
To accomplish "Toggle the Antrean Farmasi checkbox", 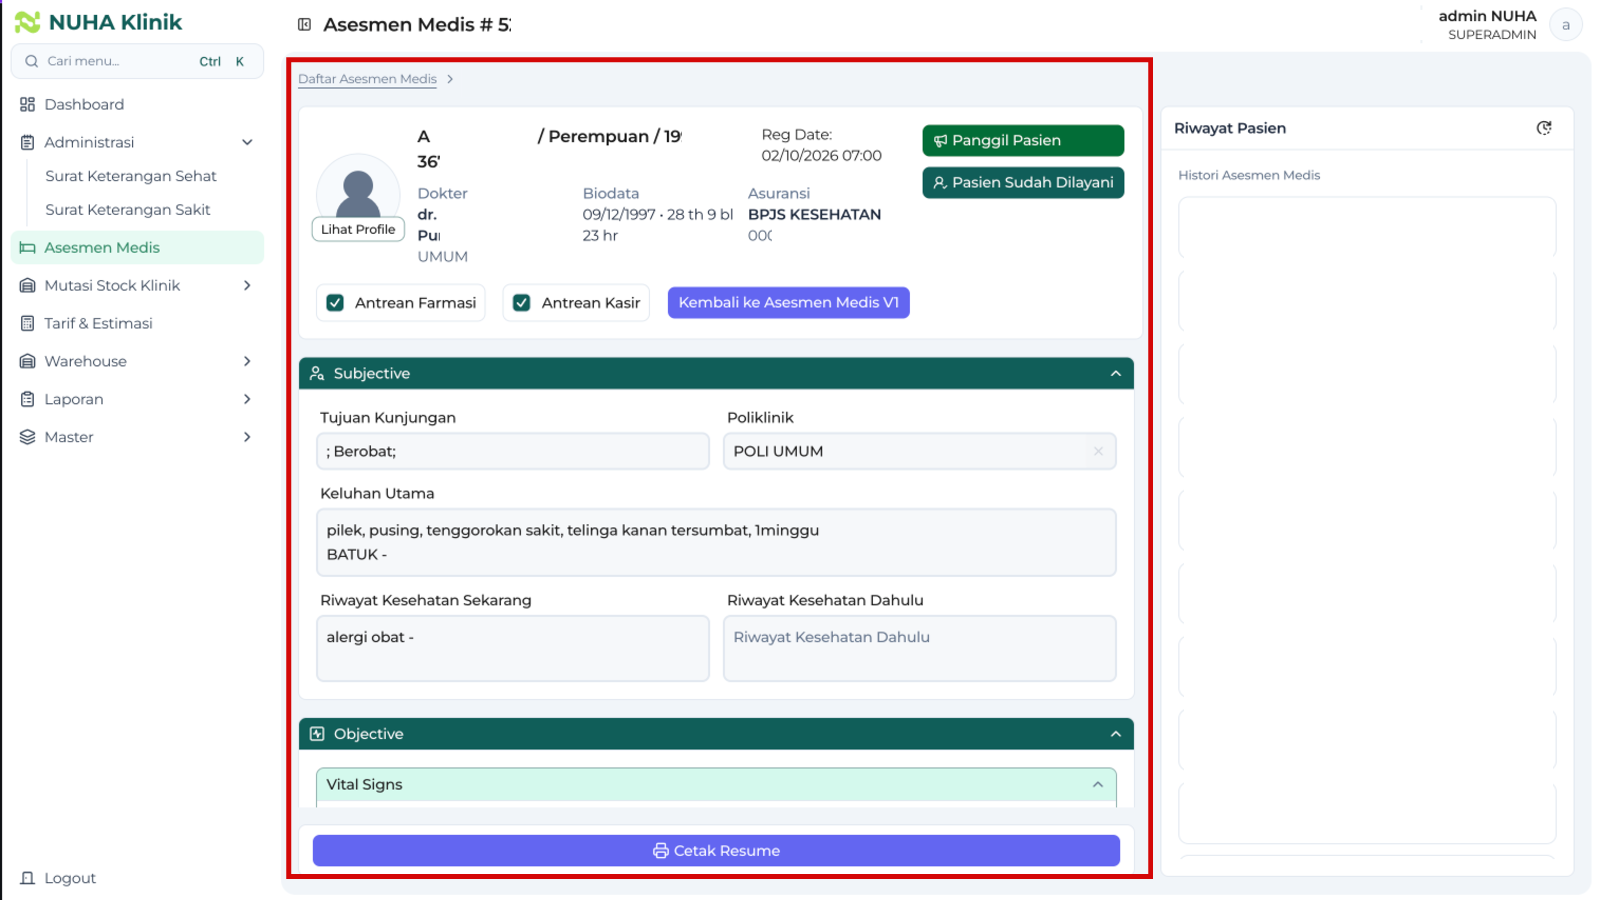I will 335,303.
